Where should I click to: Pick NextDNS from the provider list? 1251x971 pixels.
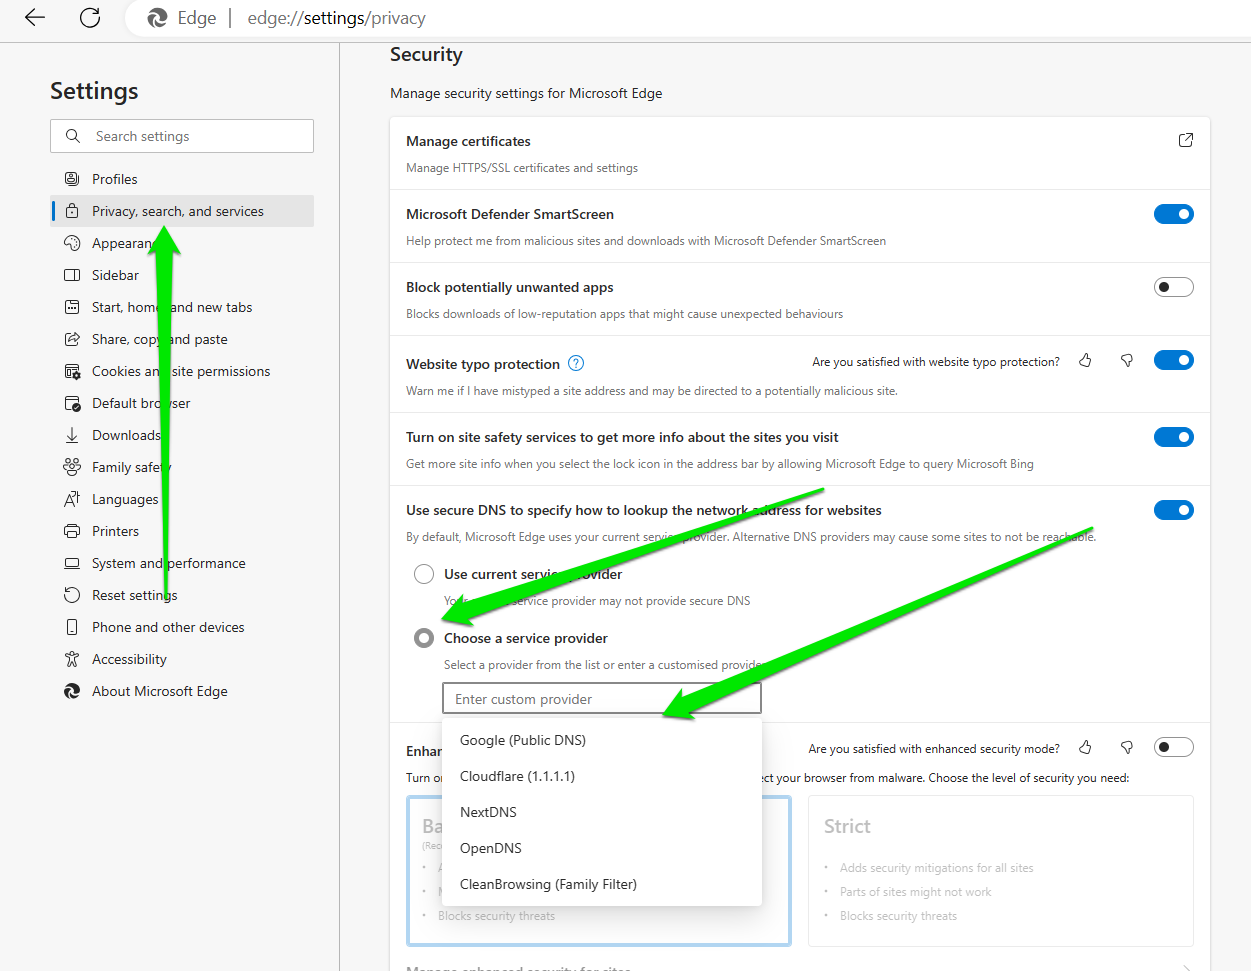pos(602,812)
